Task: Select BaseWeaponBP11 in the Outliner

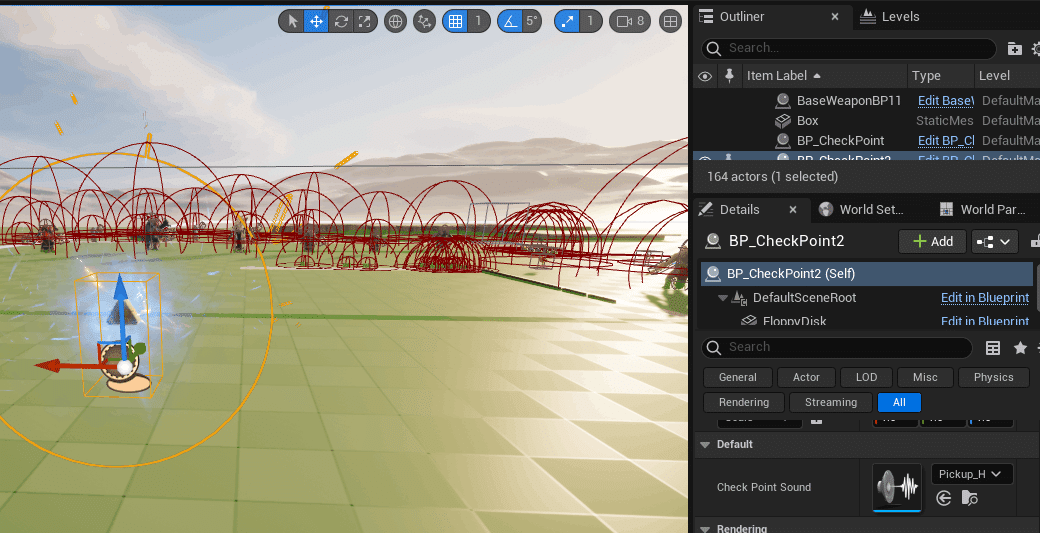Action: [x=848, y=101]
